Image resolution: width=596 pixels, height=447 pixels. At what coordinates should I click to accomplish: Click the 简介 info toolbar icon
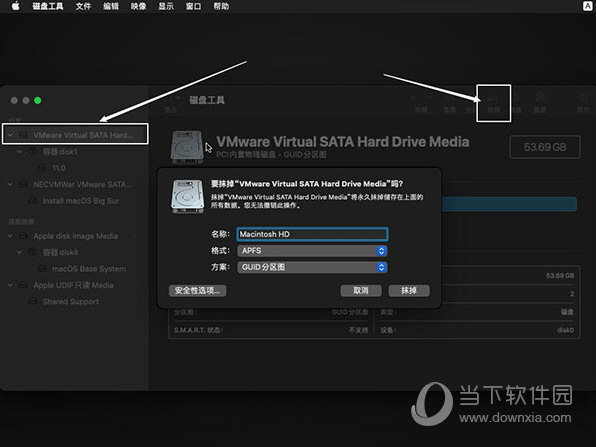583,103
